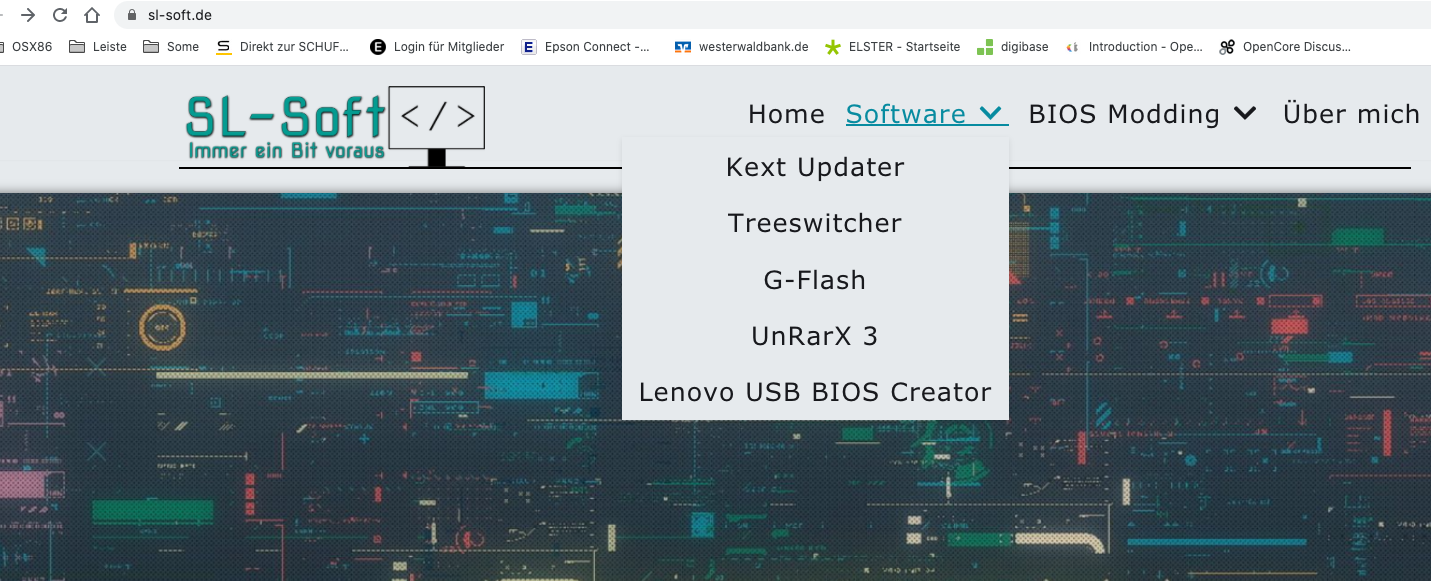Viewport: 1431px width, 581px height.
Task: Open the Leiste bookmark folder
Action: pyautogui.click(x=98, y=46)
